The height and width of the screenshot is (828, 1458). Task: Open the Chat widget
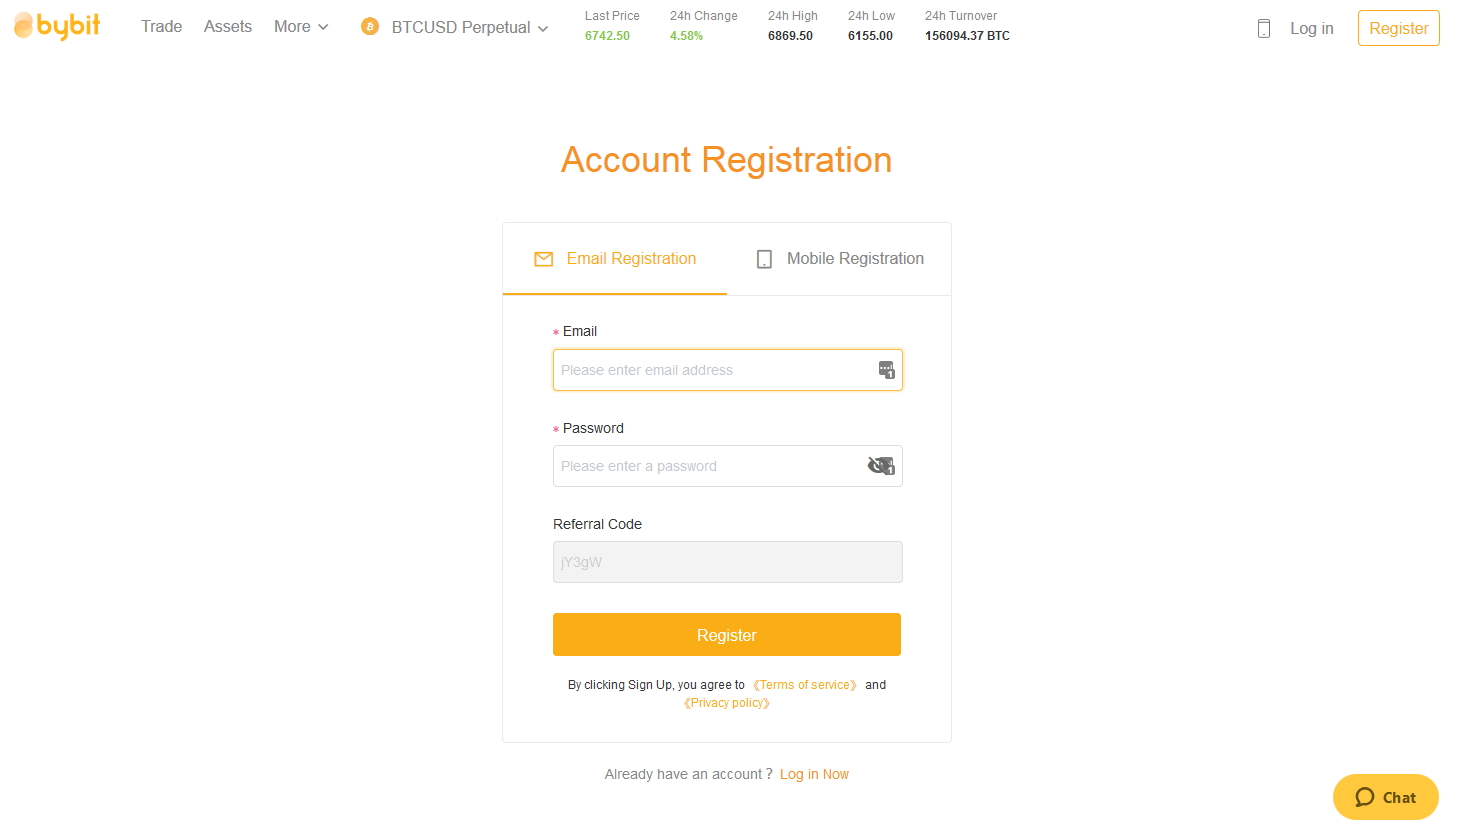tap(1385, 797)
